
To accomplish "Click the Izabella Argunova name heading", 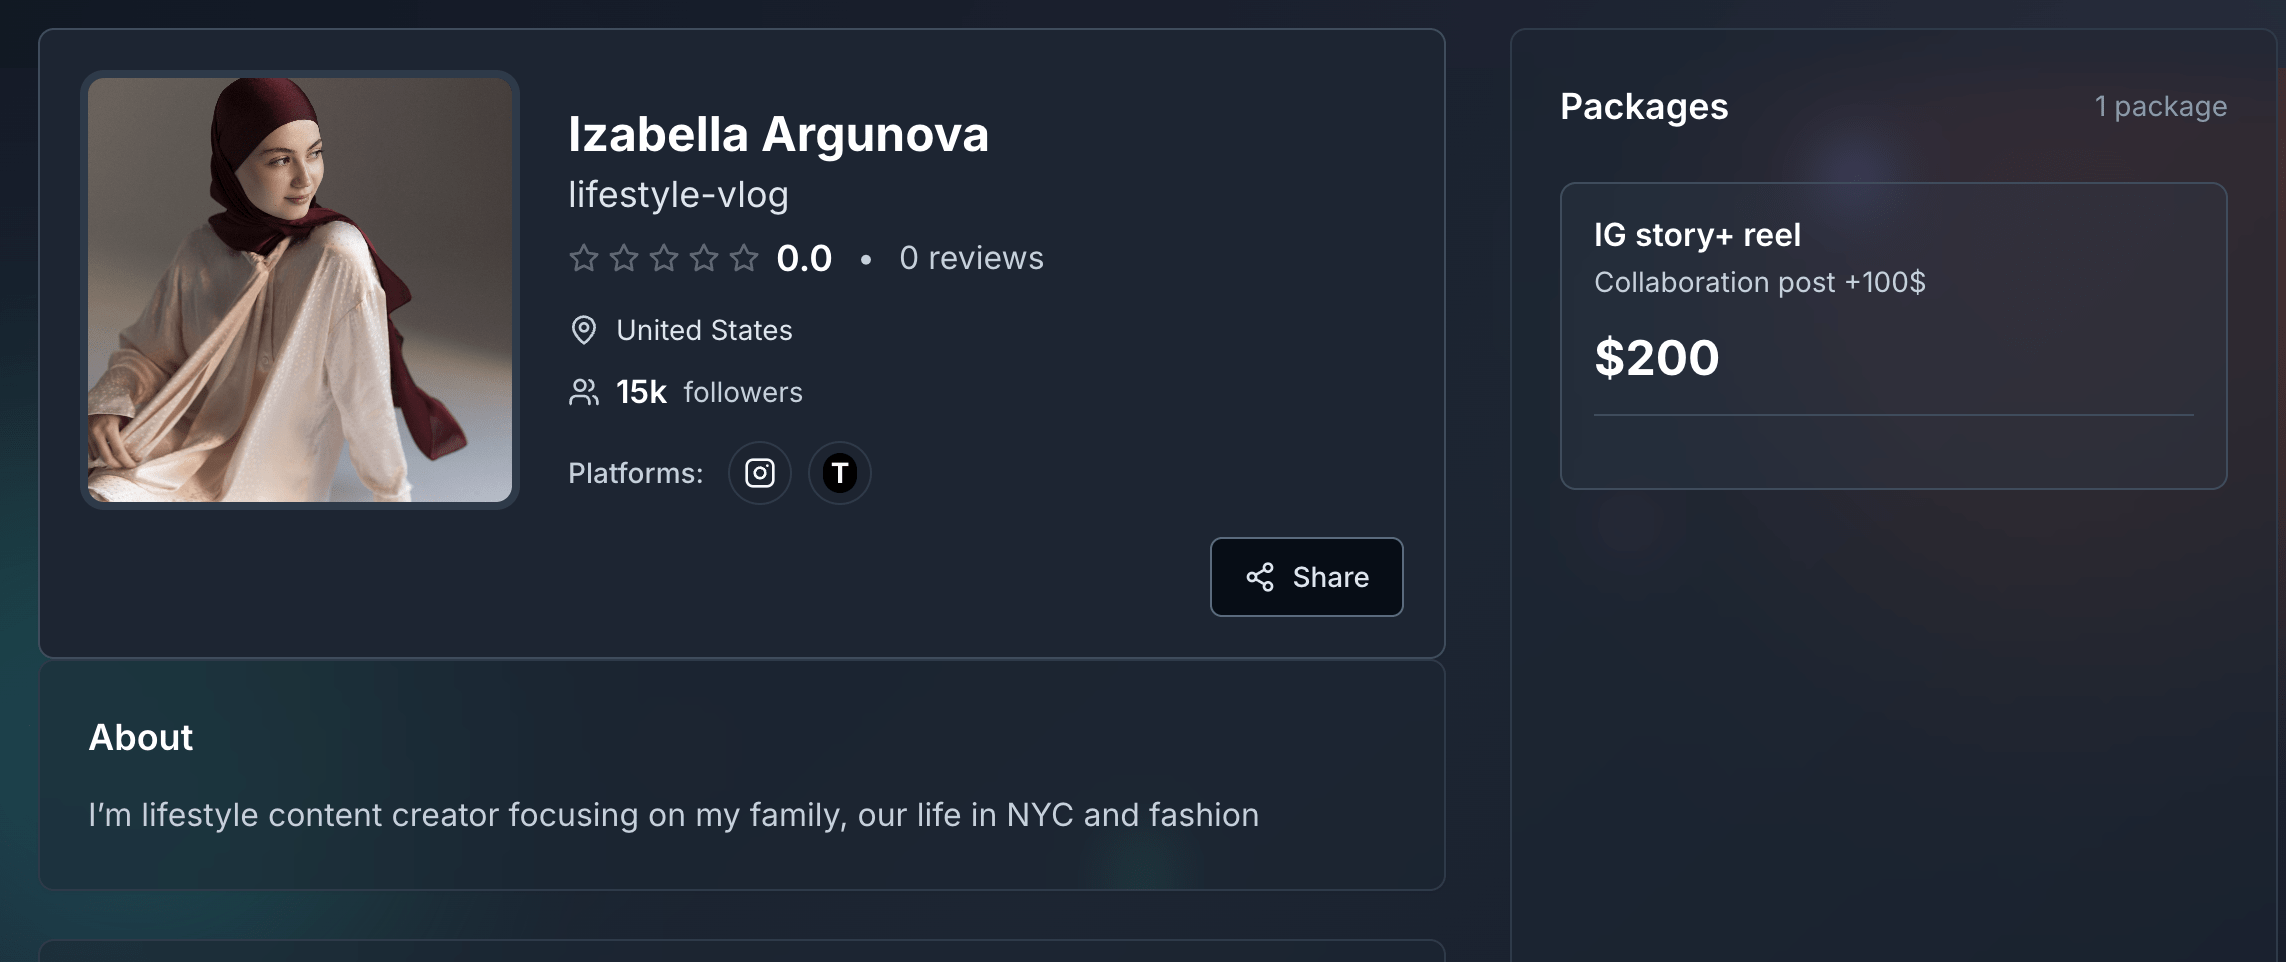I will [778, 134].
